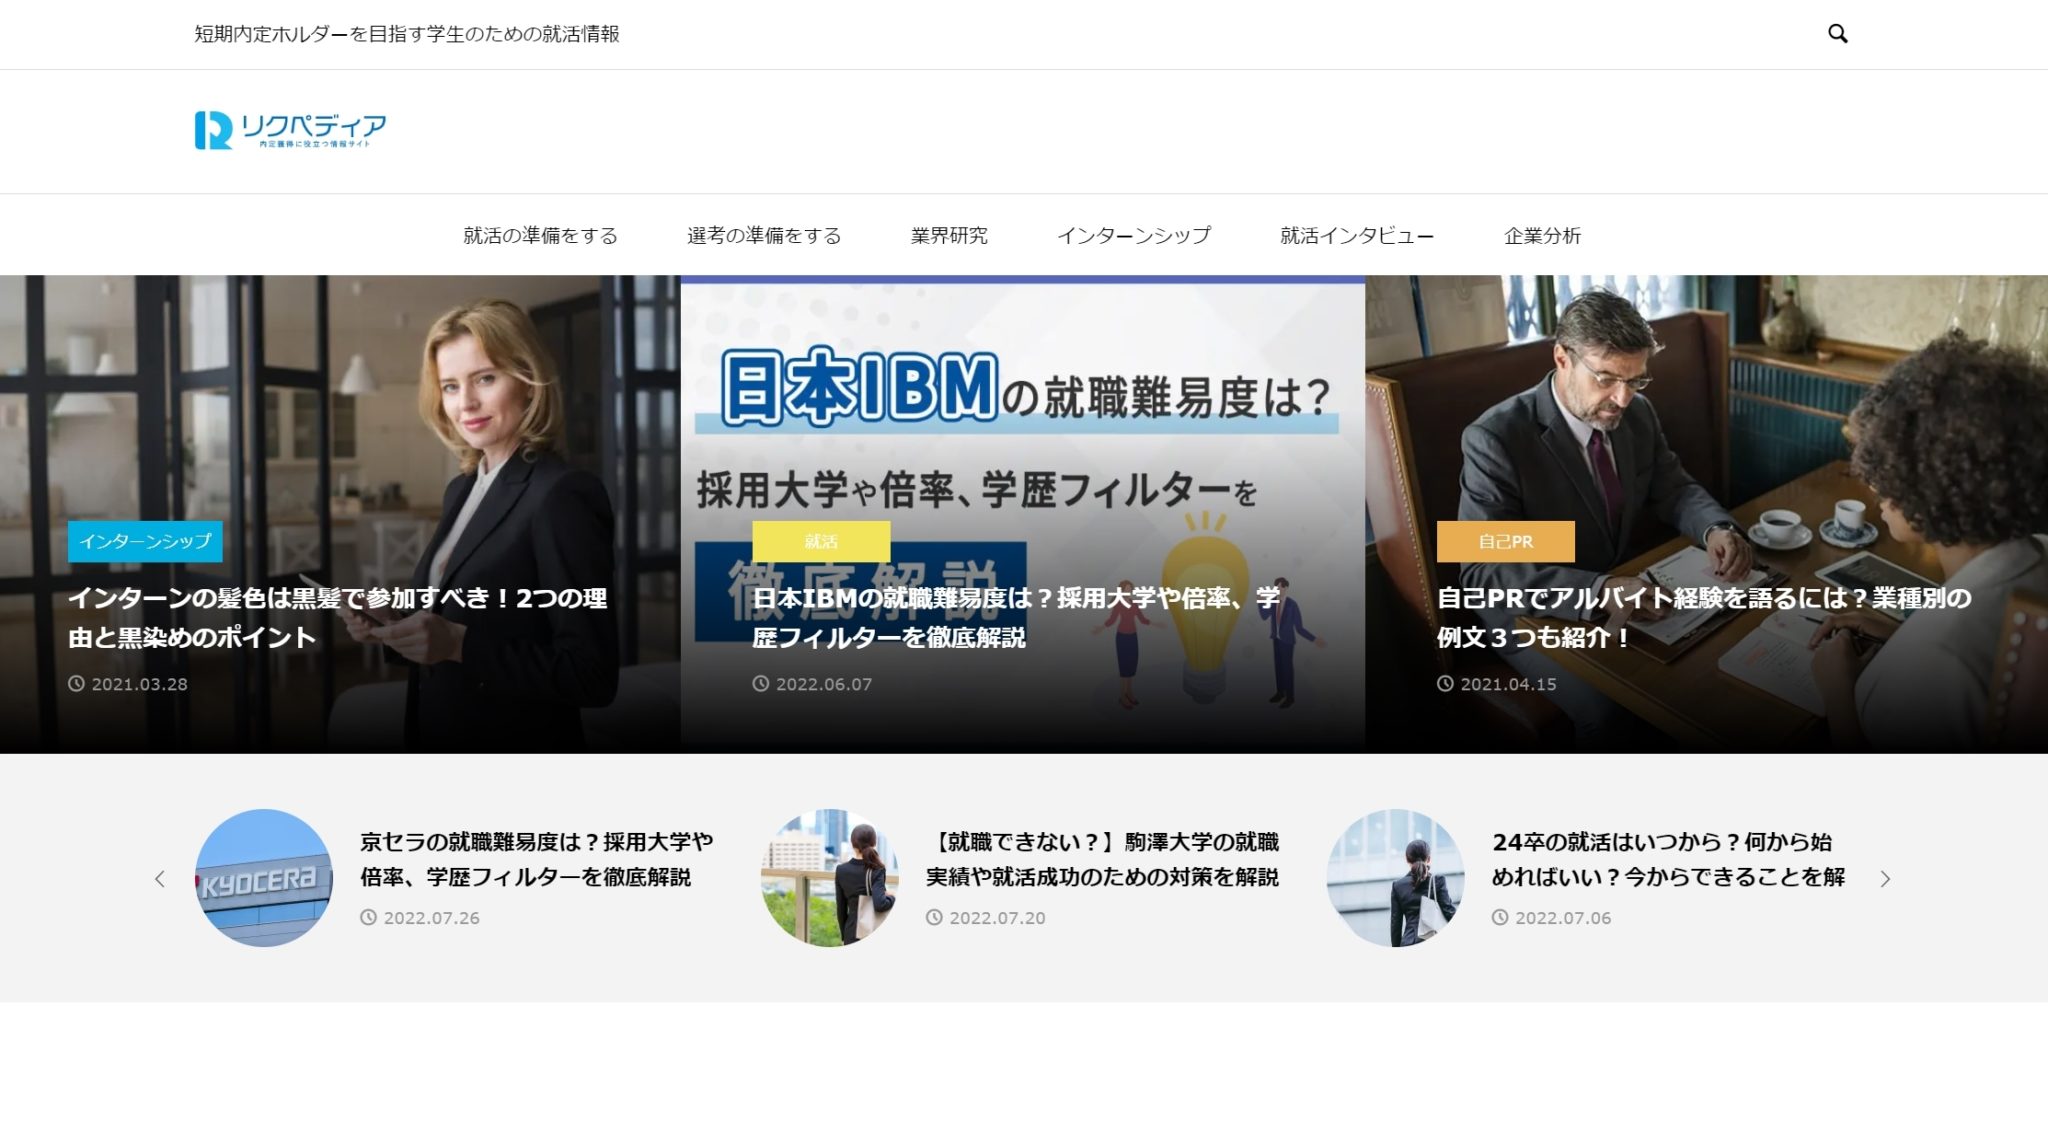Screen dimensions: 2048x1133
Task: Open 24卒の就活はいつから article link
Action: coord(1668,859)
